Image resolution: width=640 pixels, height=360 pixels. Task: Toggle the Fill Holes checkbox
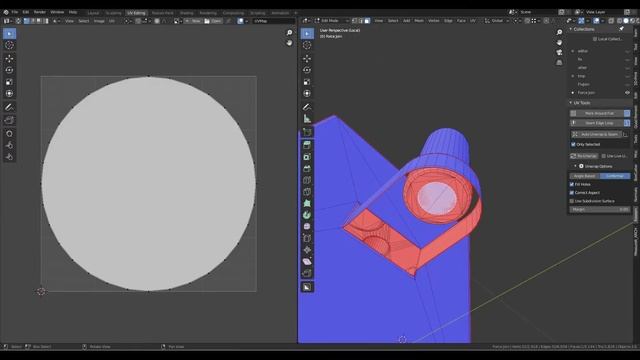(572, 184)
